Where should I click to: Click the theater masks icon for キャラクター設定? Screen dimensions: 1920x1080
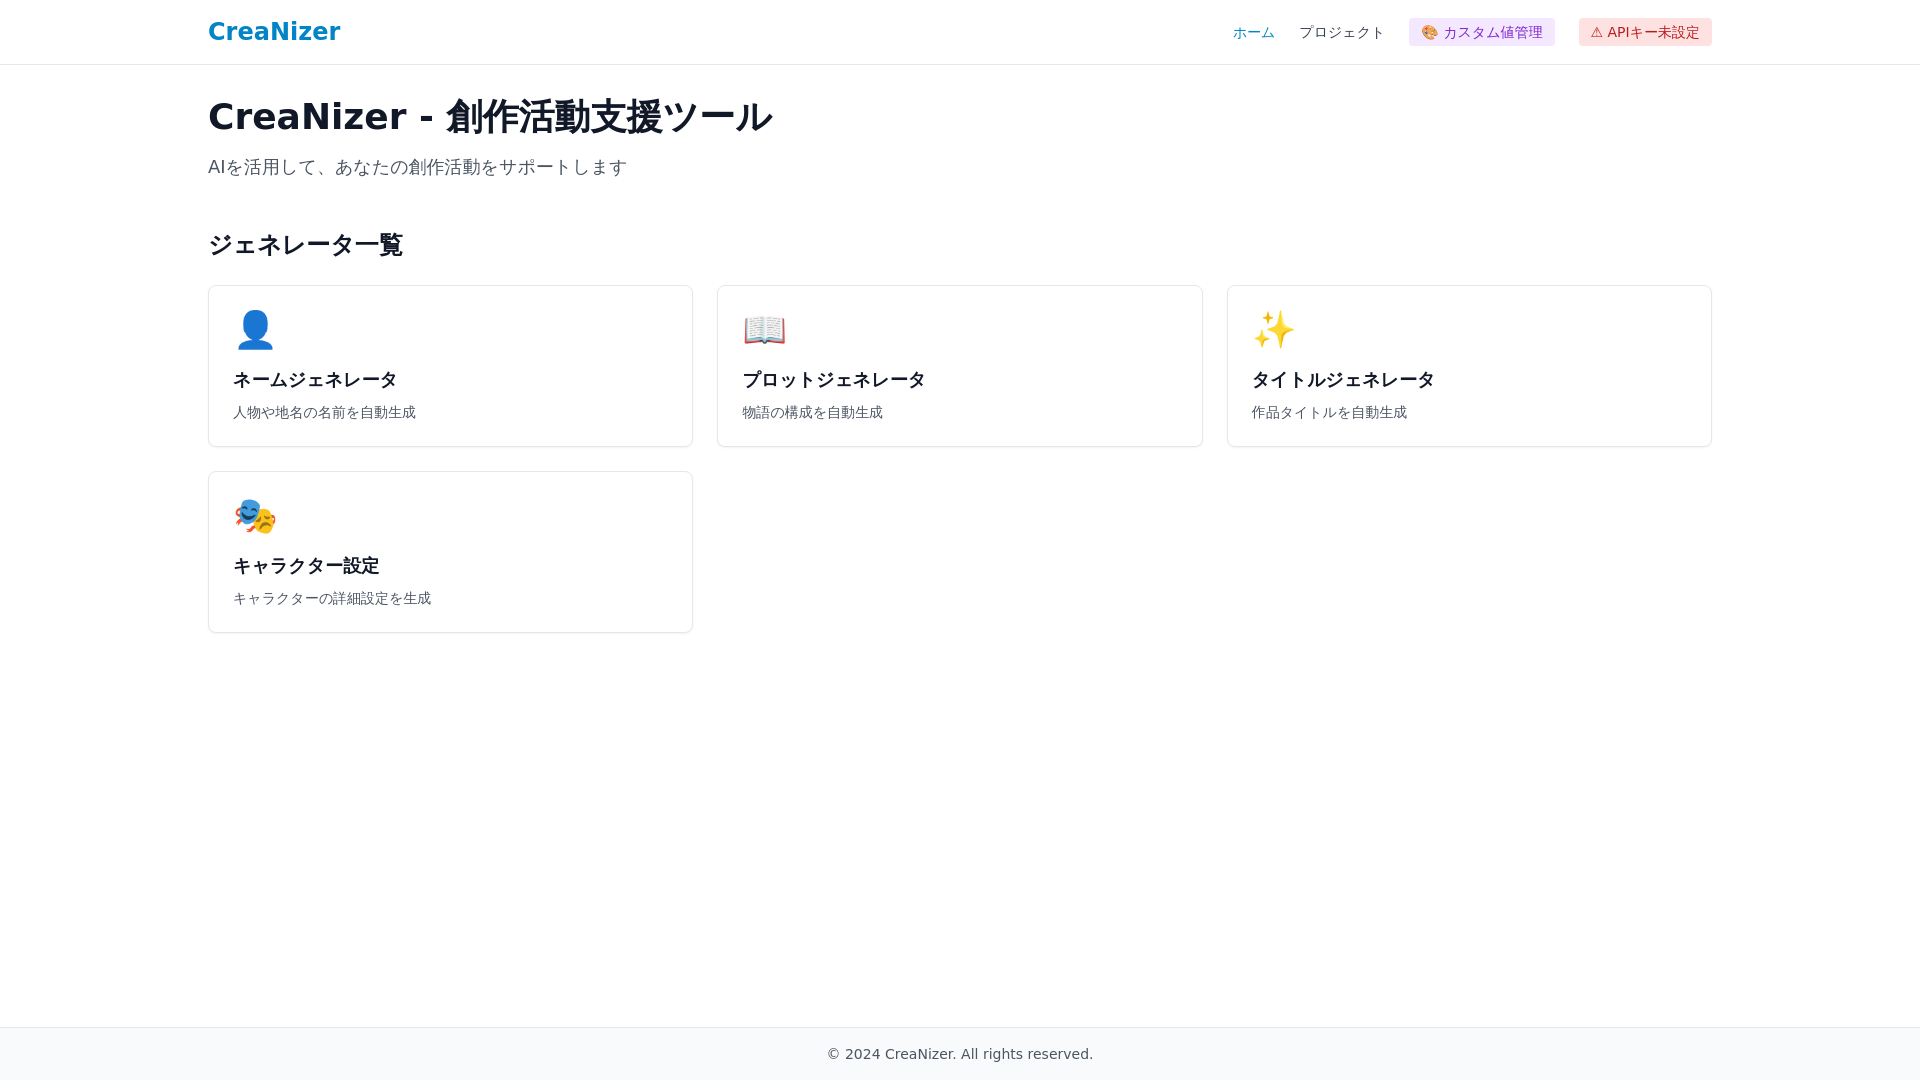coord(255,515)
